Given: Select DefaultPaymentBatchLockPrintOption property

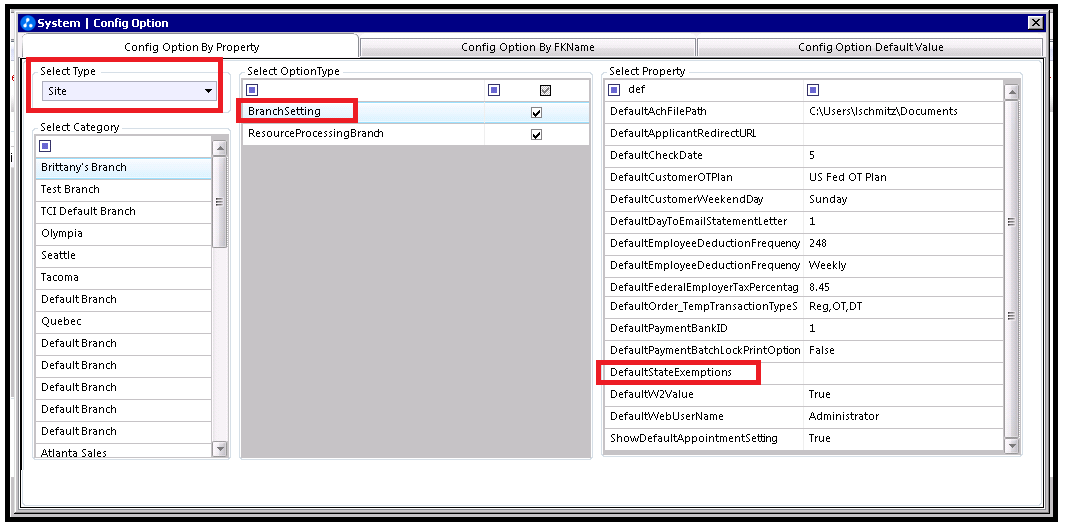Looking at the screenshot, I should [x=704, y=351].
